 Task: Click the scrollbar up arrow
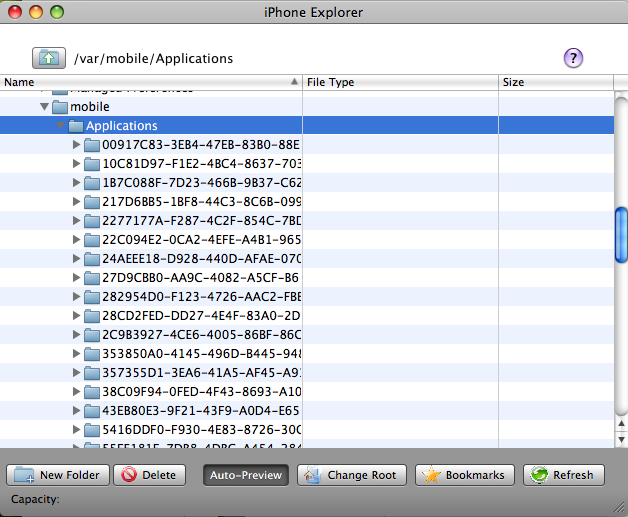coord(621,423)
